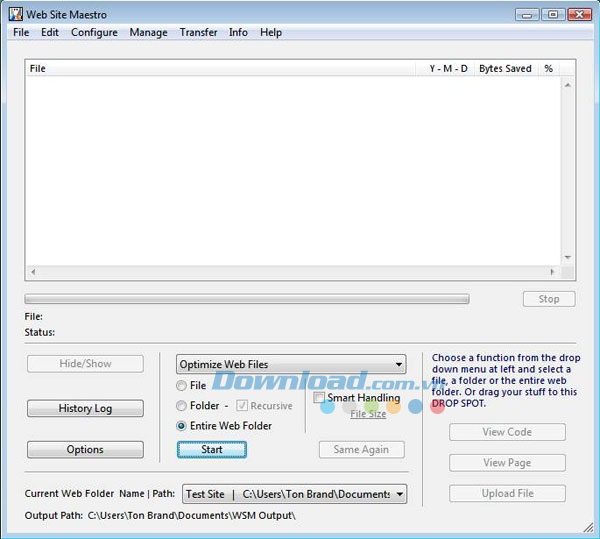
Task: Click the file list scroll up arrow
Action: (568, 85)
